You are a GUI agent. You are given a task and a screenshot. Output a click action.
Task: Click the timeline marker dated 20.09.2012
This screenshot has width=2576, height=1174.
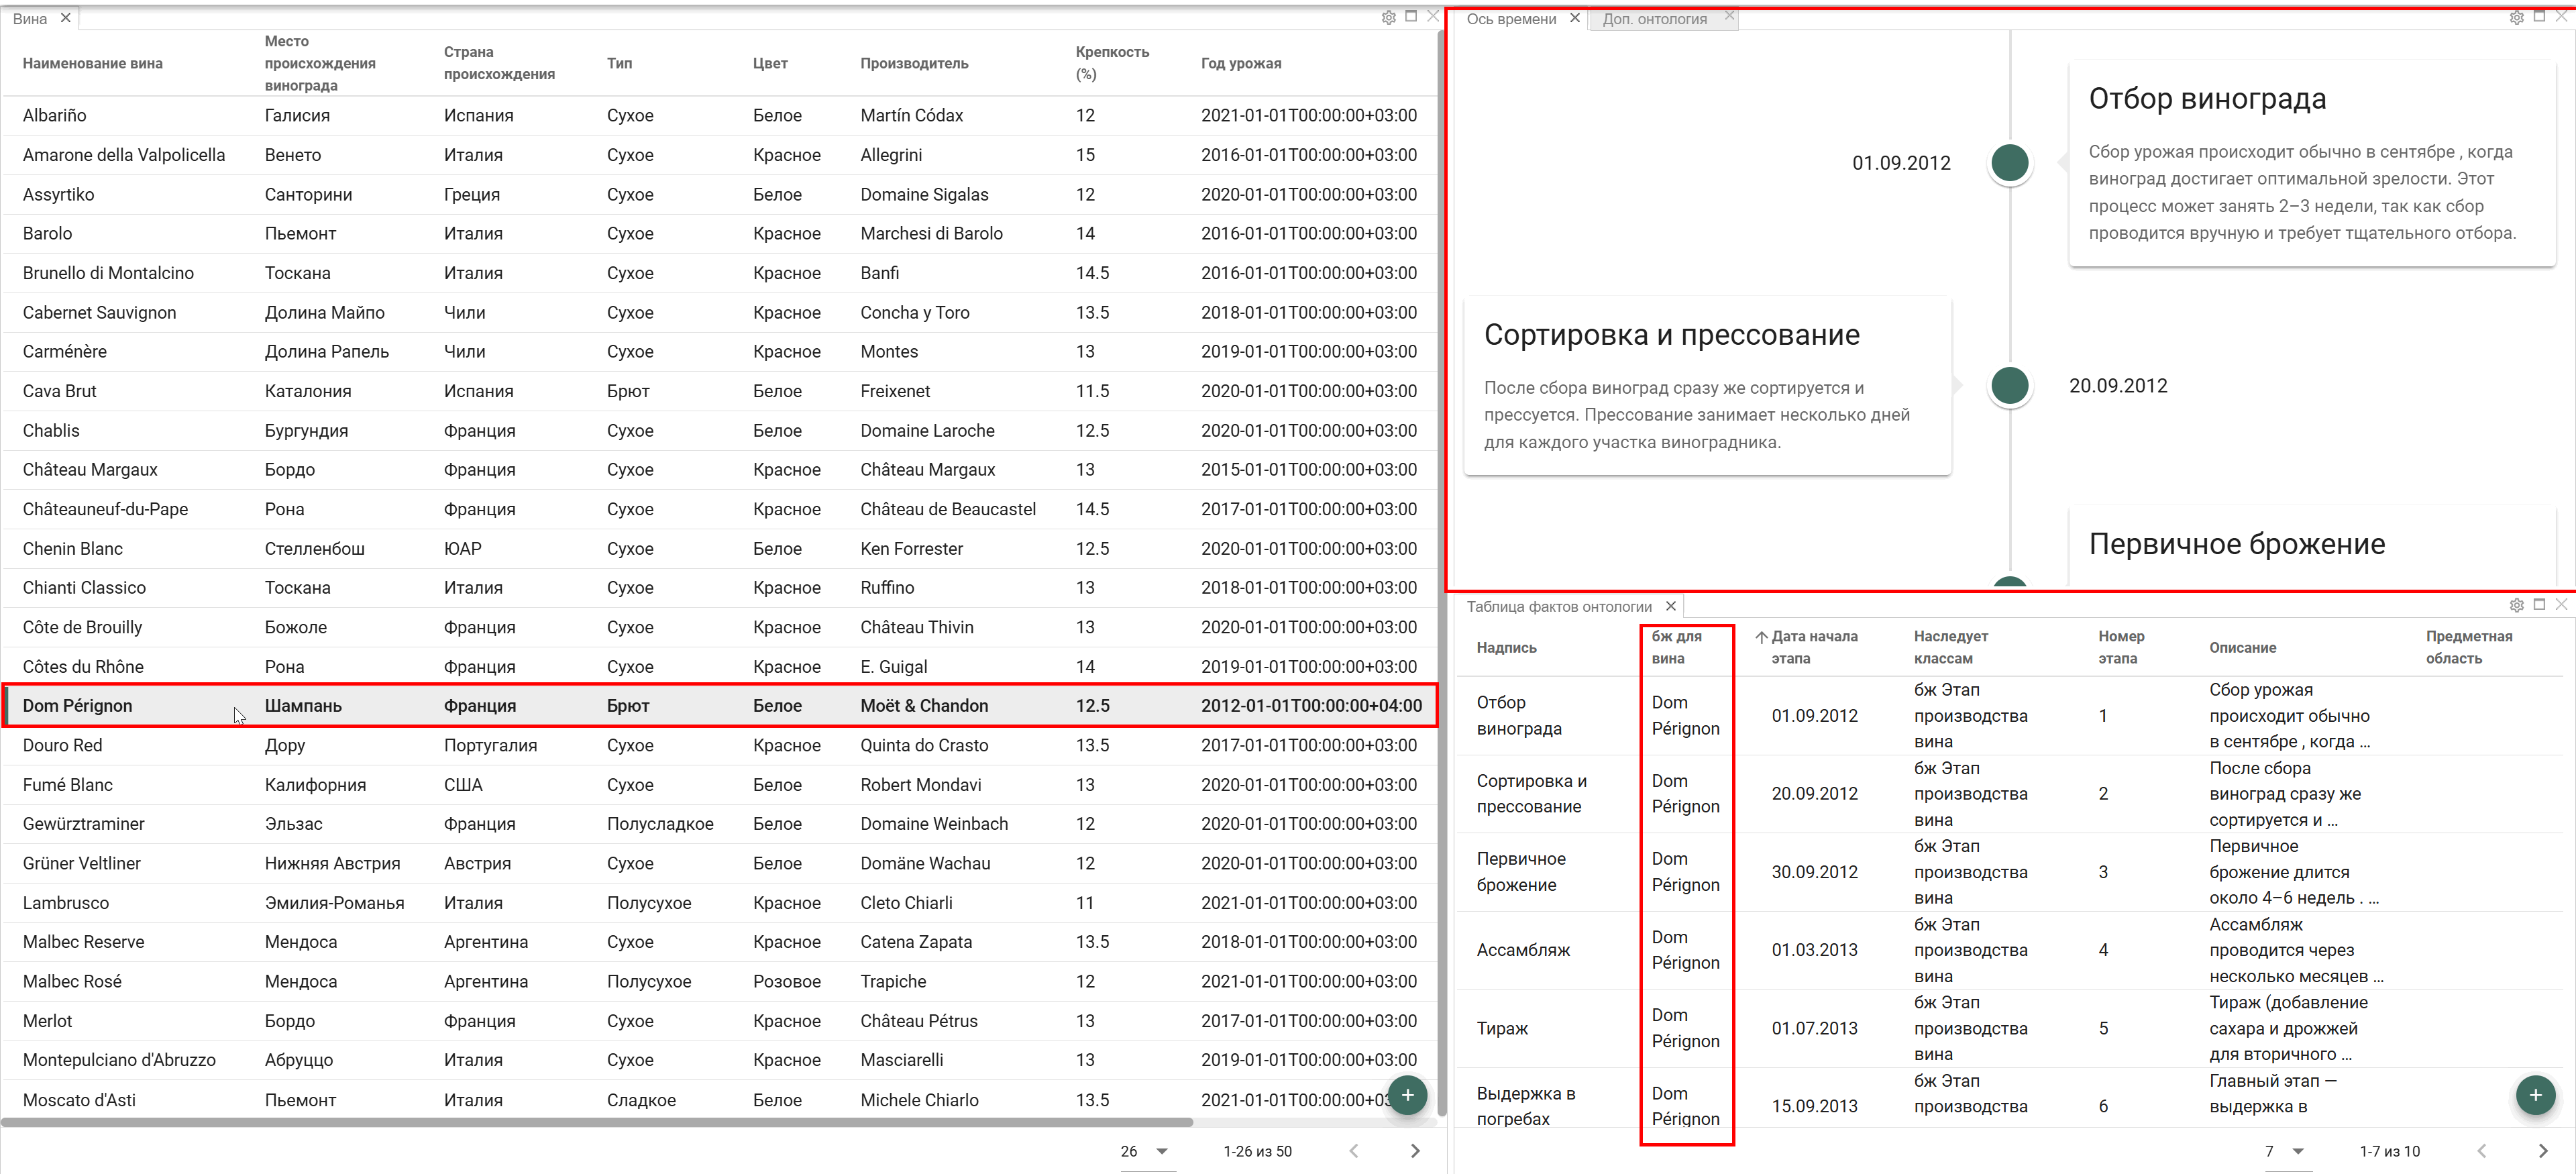tap(2009, 386)
